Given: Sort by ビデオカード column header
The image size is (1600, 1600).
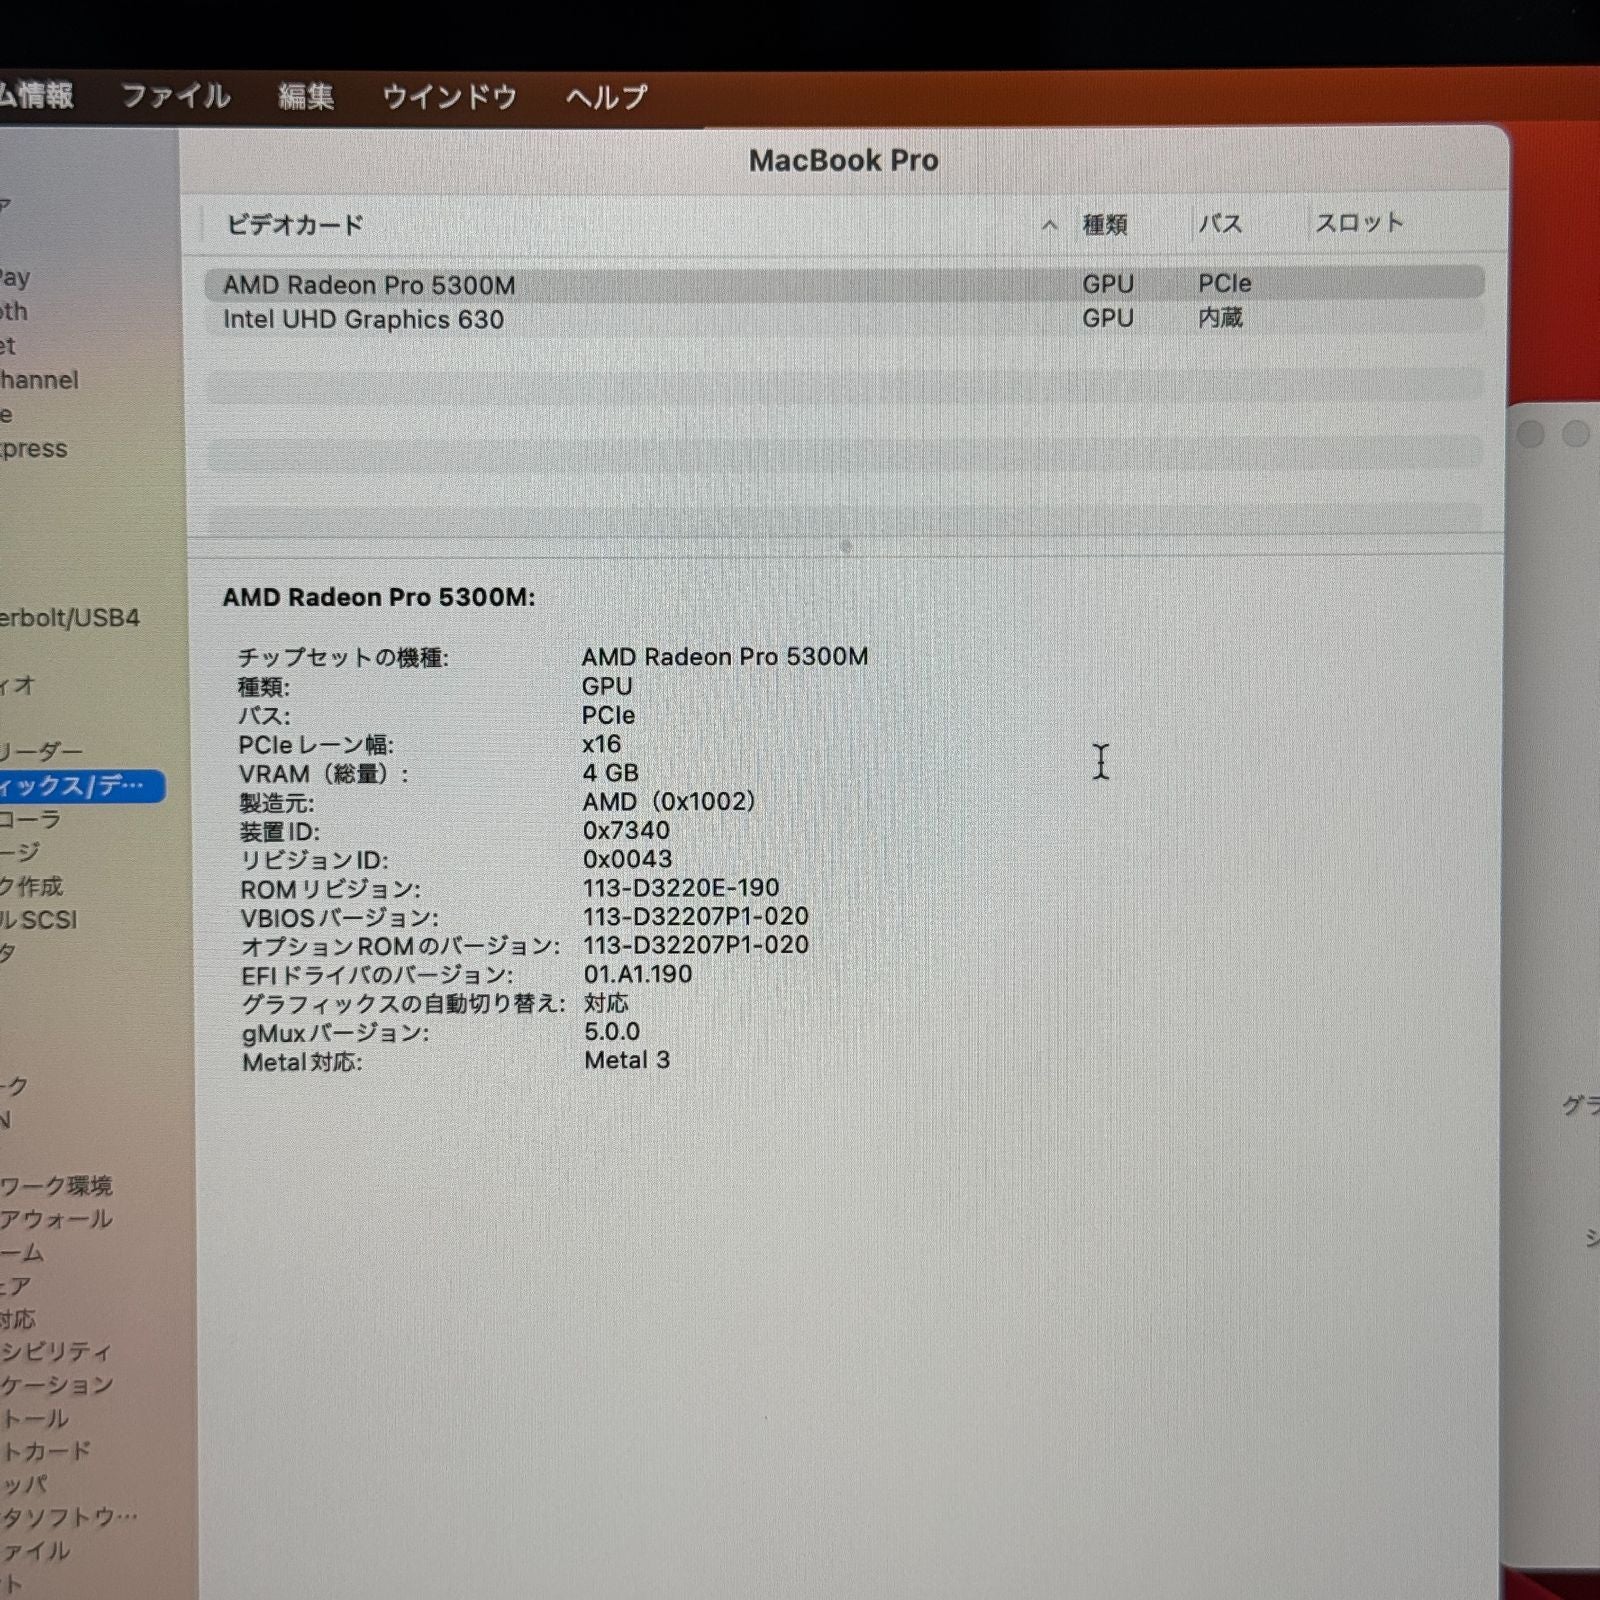Looking at the screenshot, I should [x=295, y=225].
